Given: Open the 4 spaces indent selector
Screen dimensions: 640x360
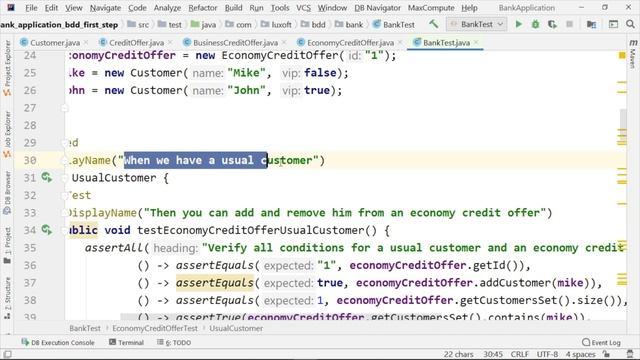Looking at the screenshot, I should (x=580, y=354).
